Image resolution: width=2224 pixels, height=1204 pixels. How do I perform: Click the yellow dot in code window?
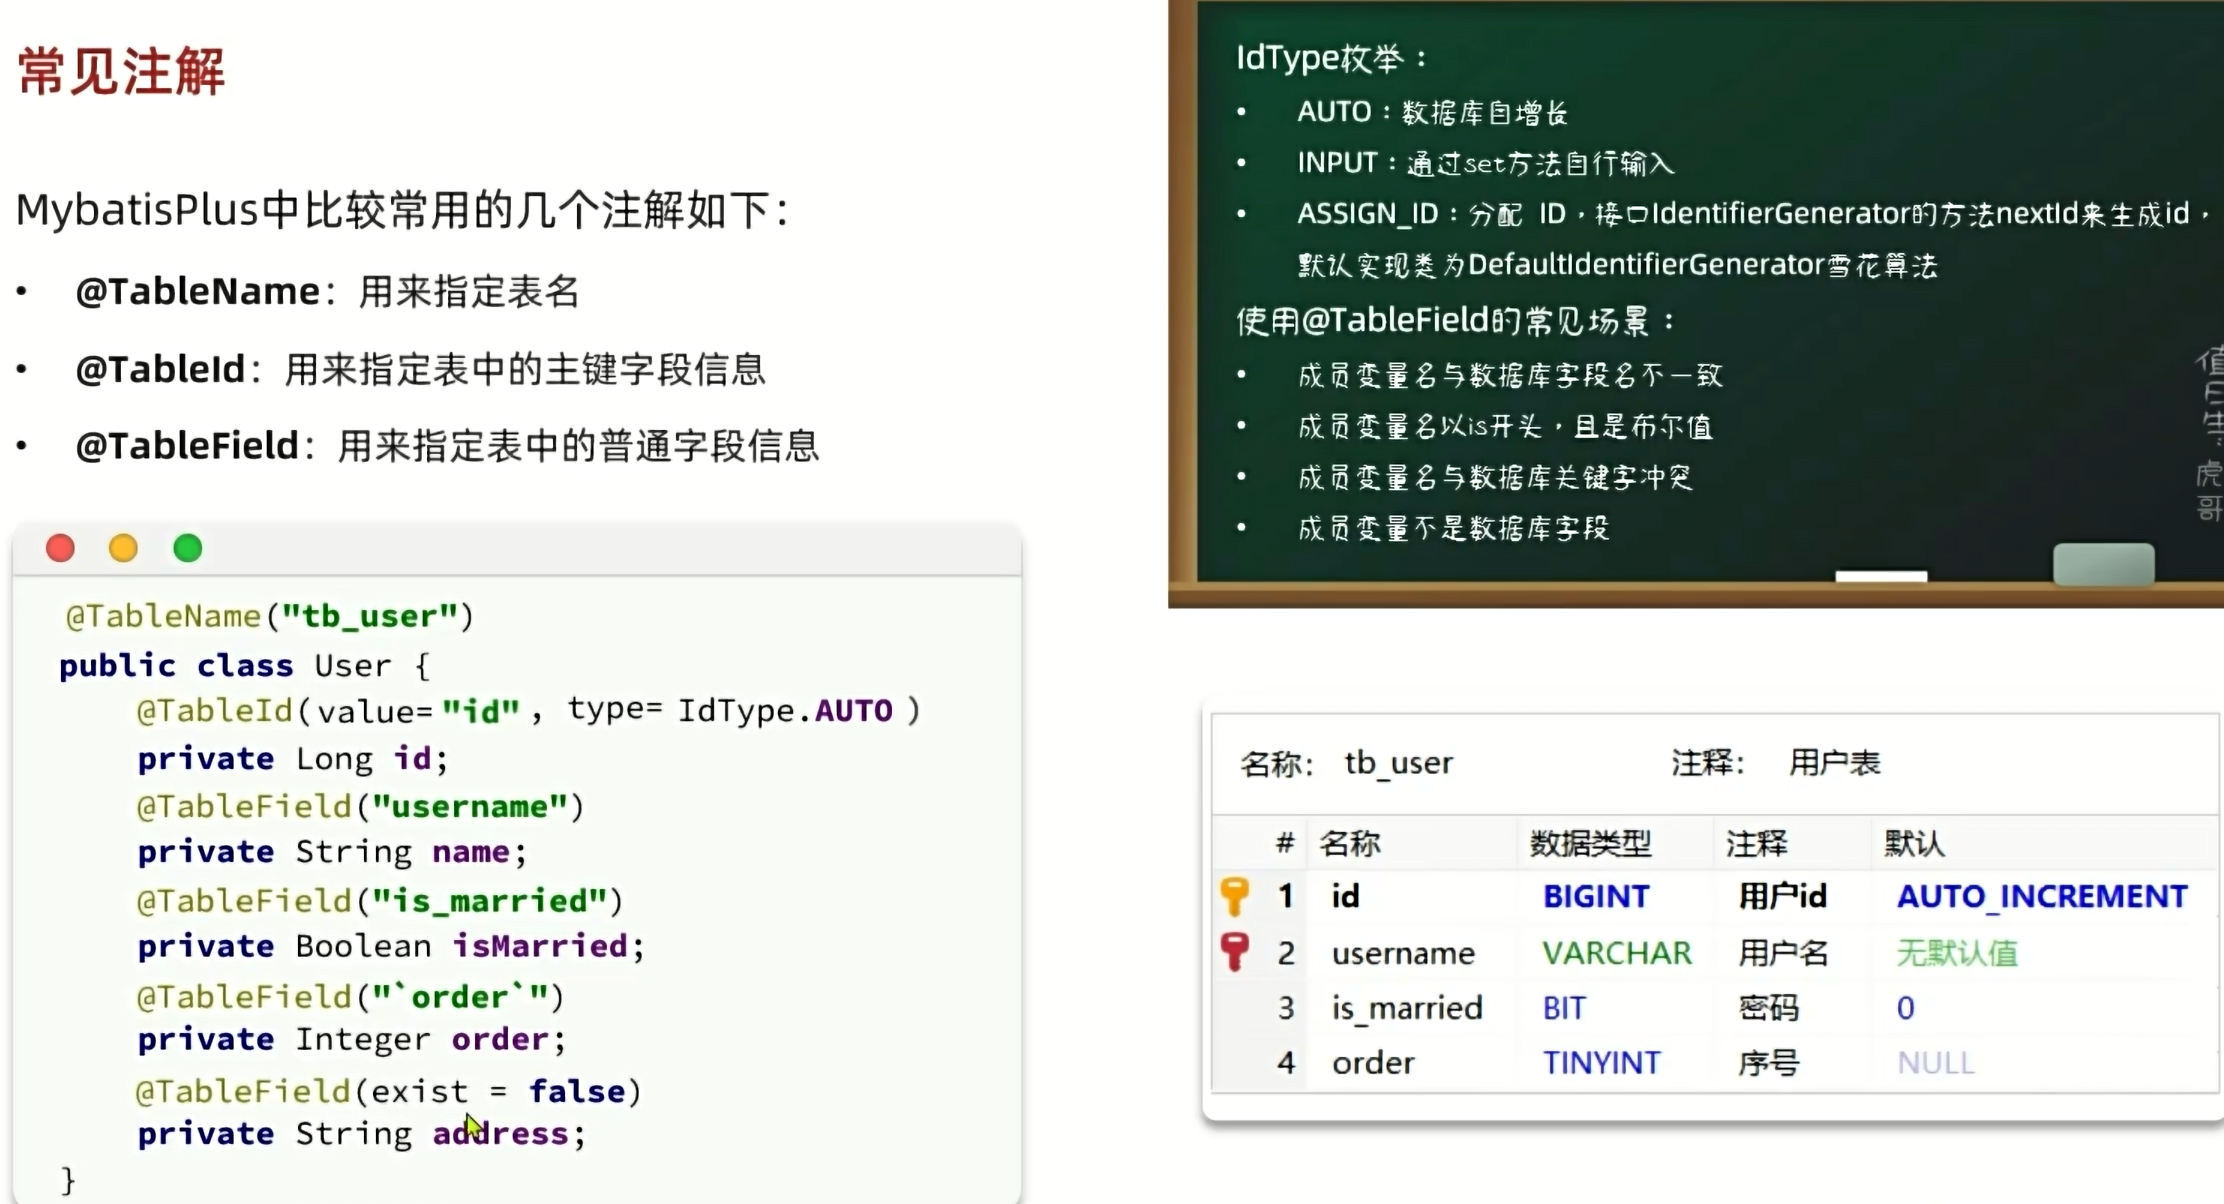coord(123,548)
